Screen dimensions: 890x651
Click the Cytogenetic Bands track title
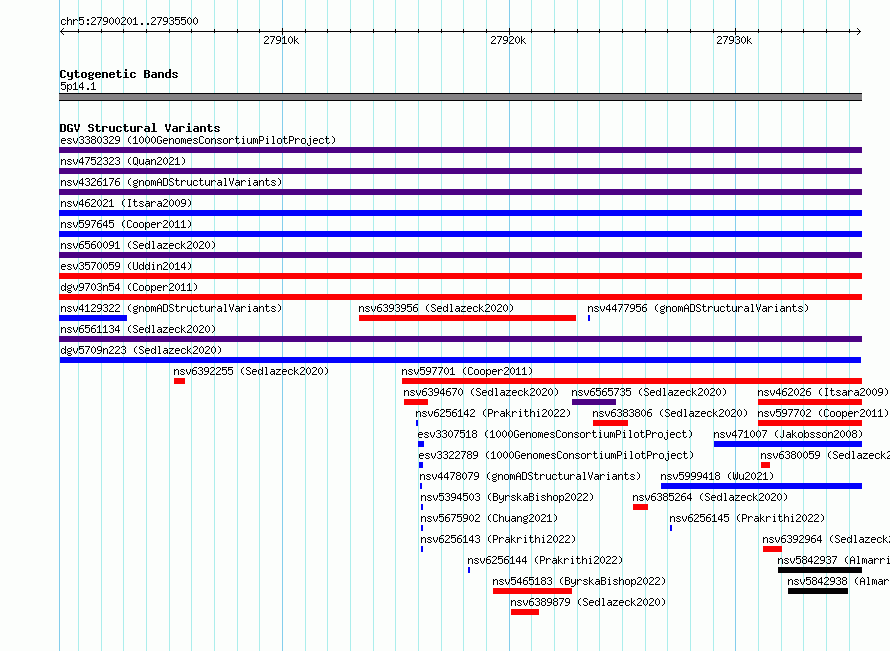119,74
